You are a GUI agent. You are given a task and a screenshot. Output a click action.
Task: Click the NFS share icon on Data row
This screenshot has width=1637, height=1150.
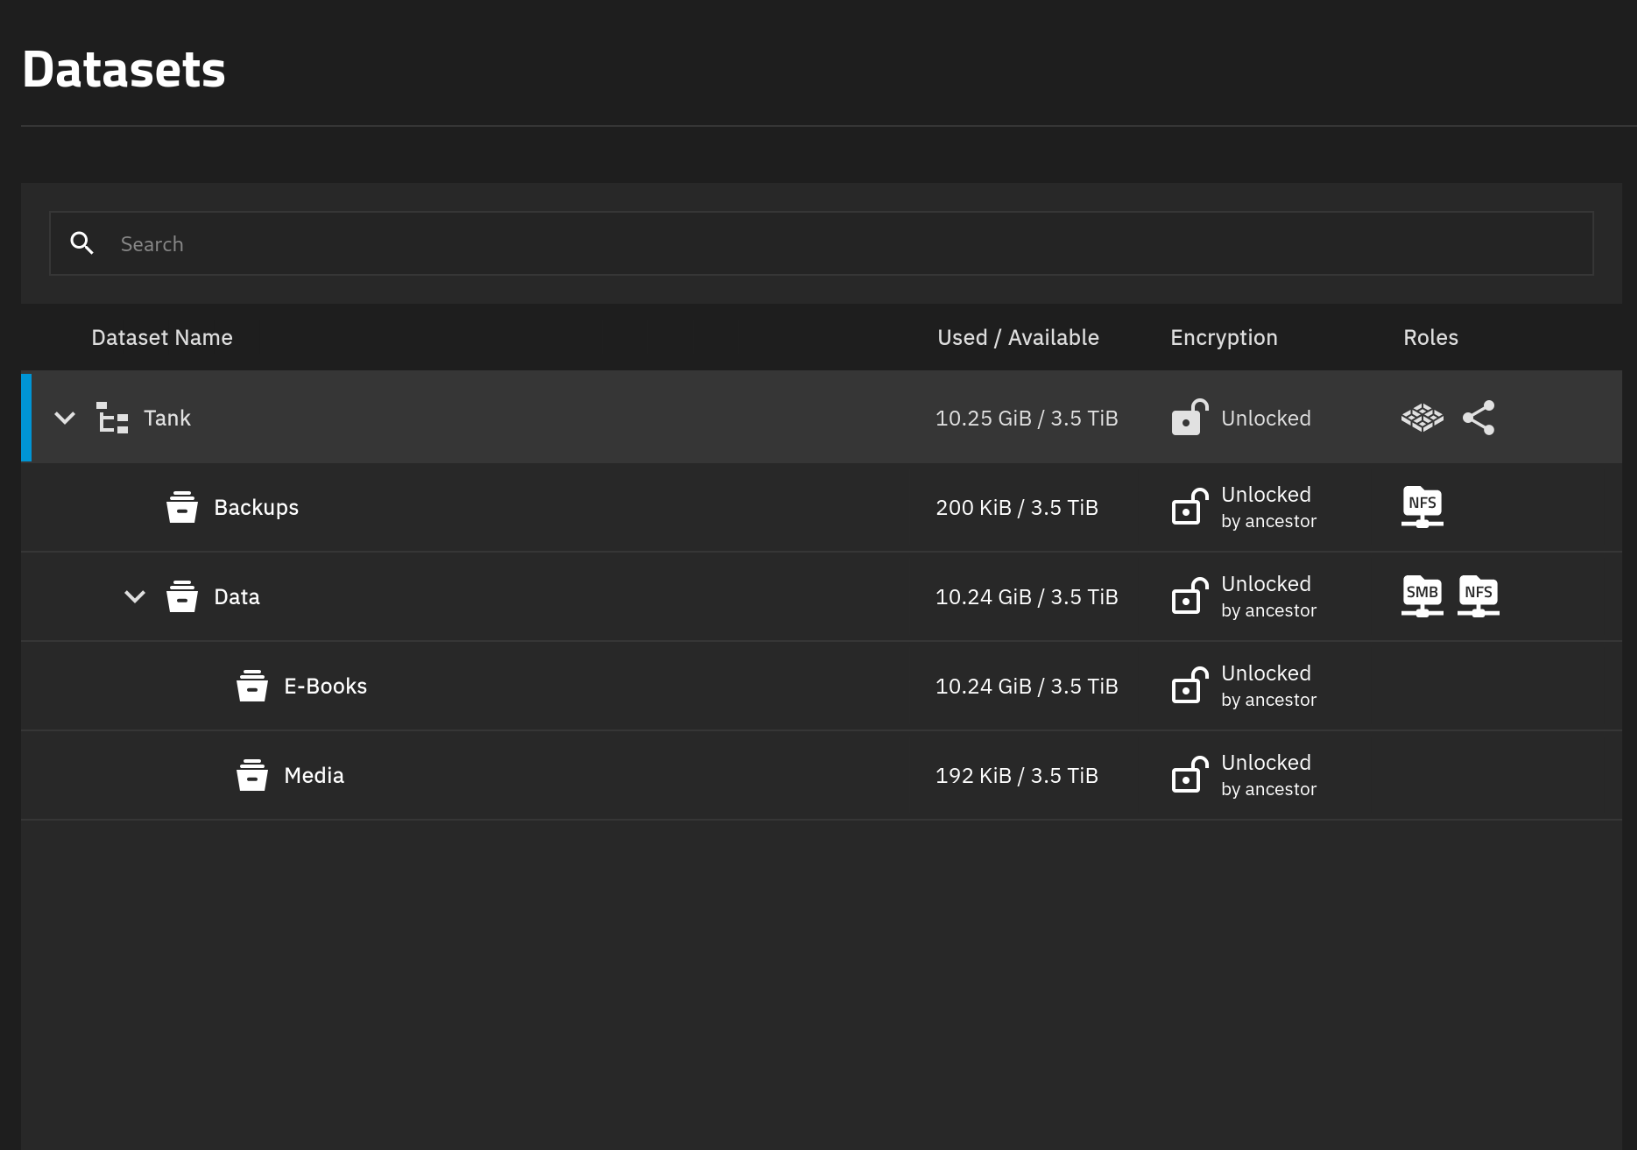(x=1478, y=595)
